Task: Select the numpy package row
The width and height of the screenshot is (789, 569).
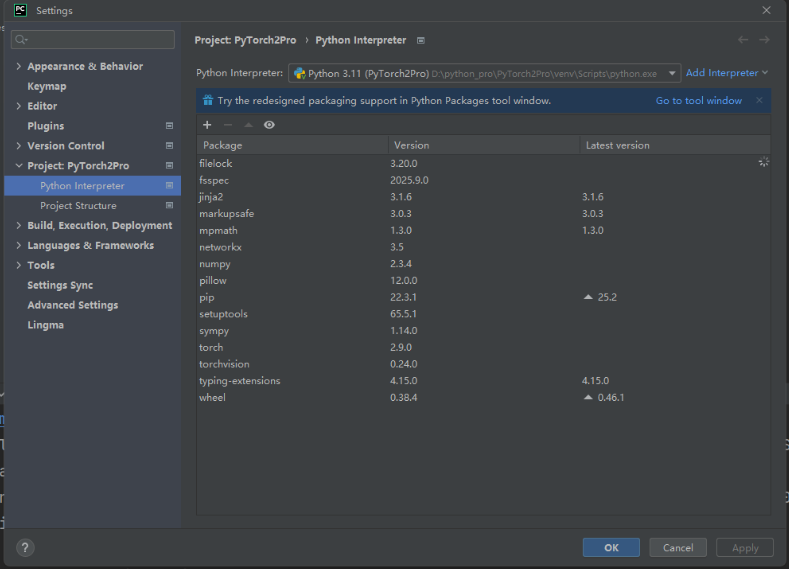Action: tap(483, 264)
